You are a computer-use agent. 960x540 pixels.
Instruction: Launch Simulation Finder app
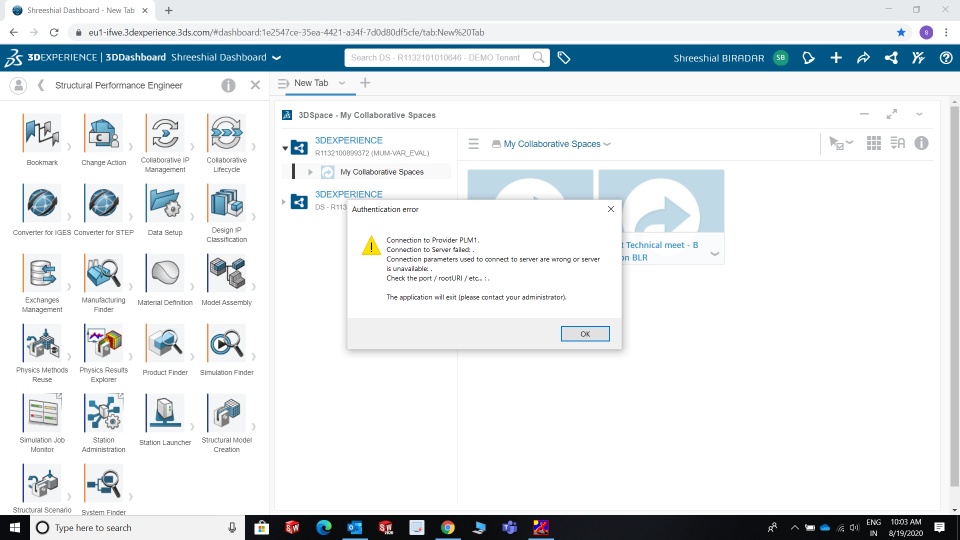[226, 343]
